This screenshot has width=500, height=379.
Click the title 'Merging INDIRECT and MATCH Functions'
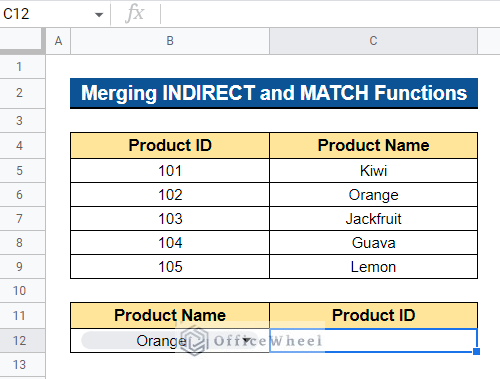point(274,93)
